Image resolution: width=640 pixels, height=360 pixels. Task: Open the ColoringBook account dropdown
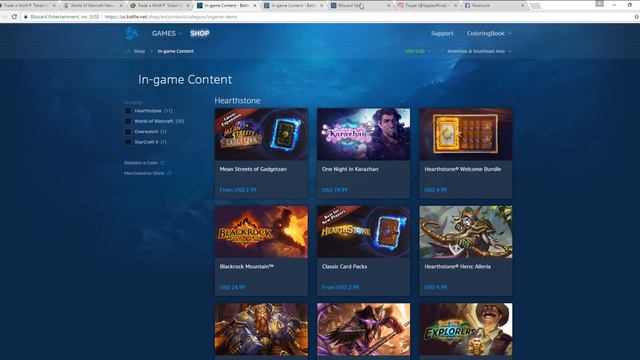489,33
